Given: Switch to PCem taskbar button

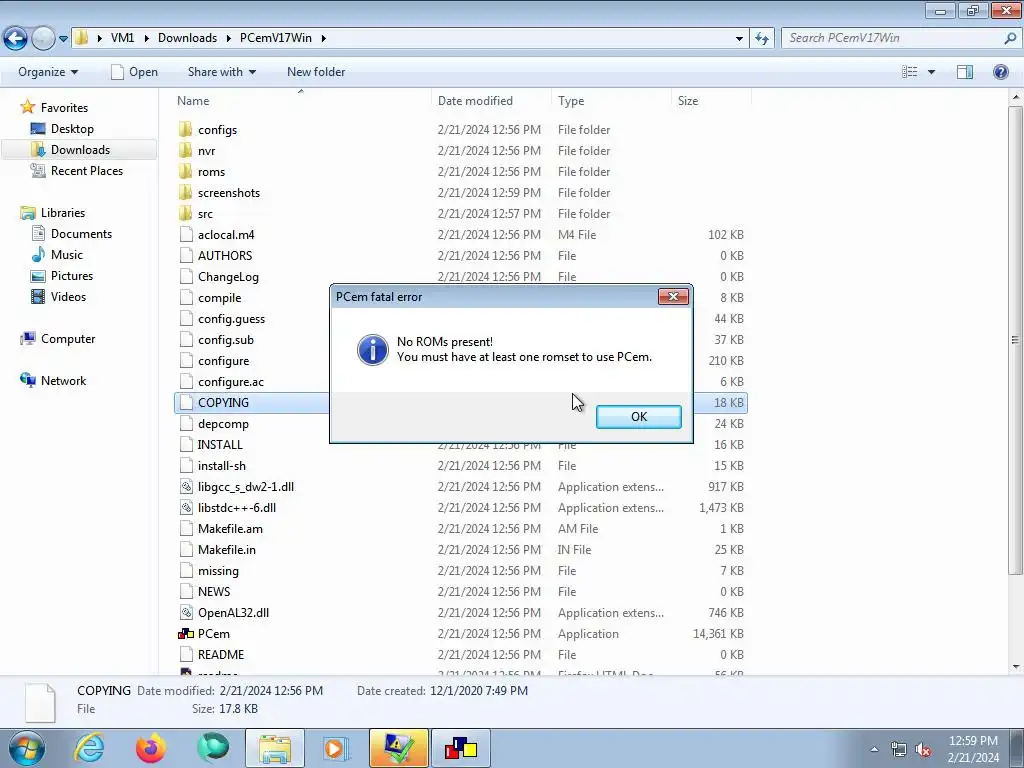Looking at the screenshot, I should [460, 748].
